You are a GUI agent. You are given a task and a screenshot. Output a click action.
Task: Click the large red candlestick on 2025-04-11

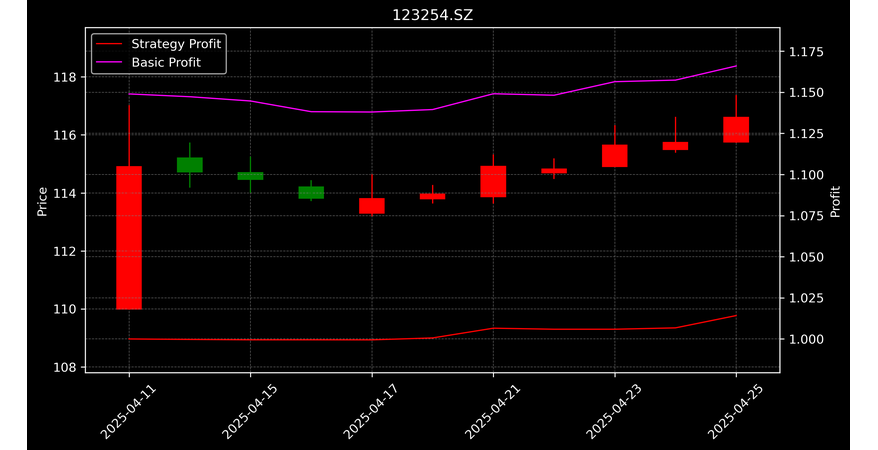point(129,238)
